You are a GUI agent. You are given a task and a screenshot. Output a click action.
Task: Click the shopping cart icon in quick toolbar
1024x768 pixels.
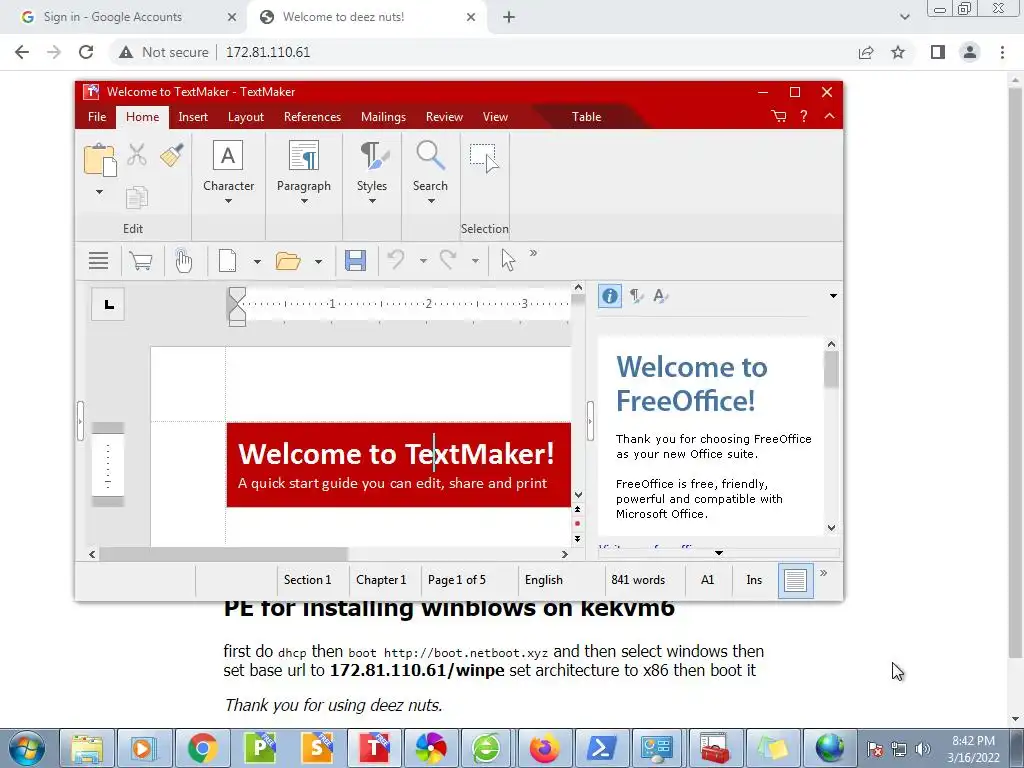141,261
